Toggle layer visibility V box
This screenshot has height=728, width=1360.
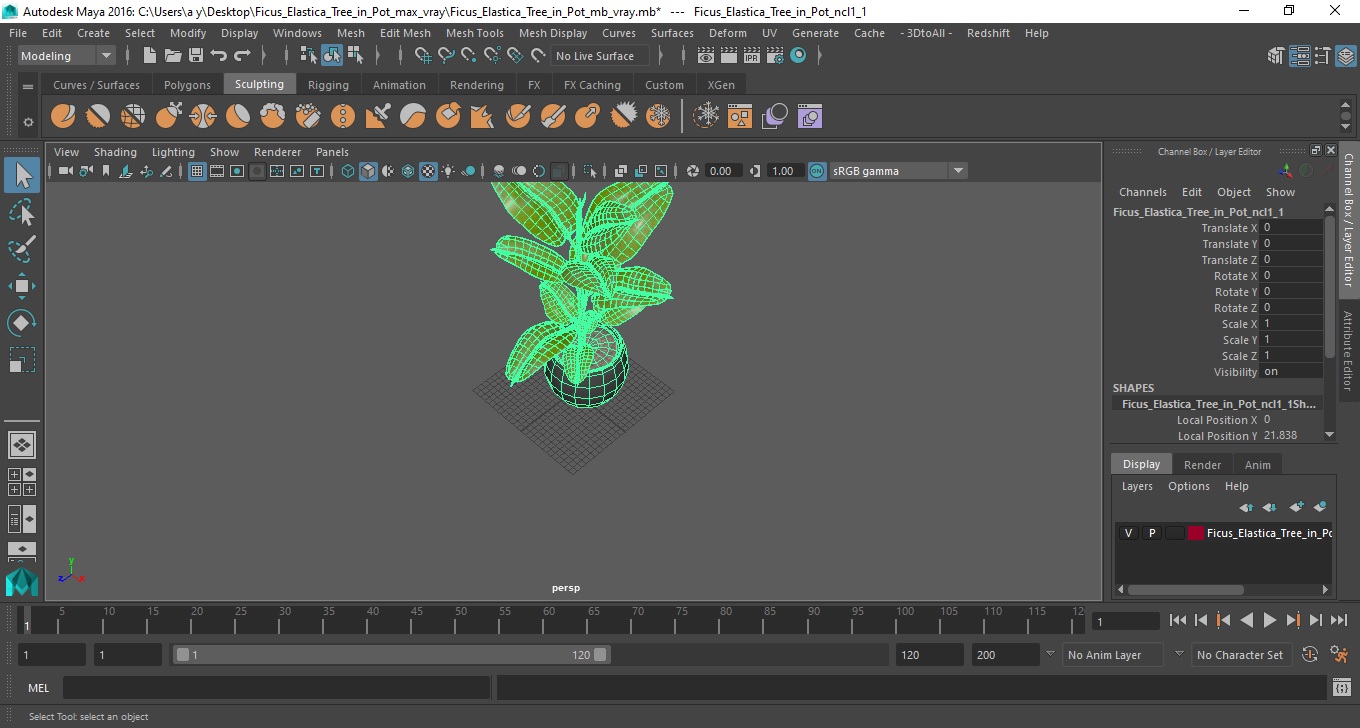(x=1128, y=533)
